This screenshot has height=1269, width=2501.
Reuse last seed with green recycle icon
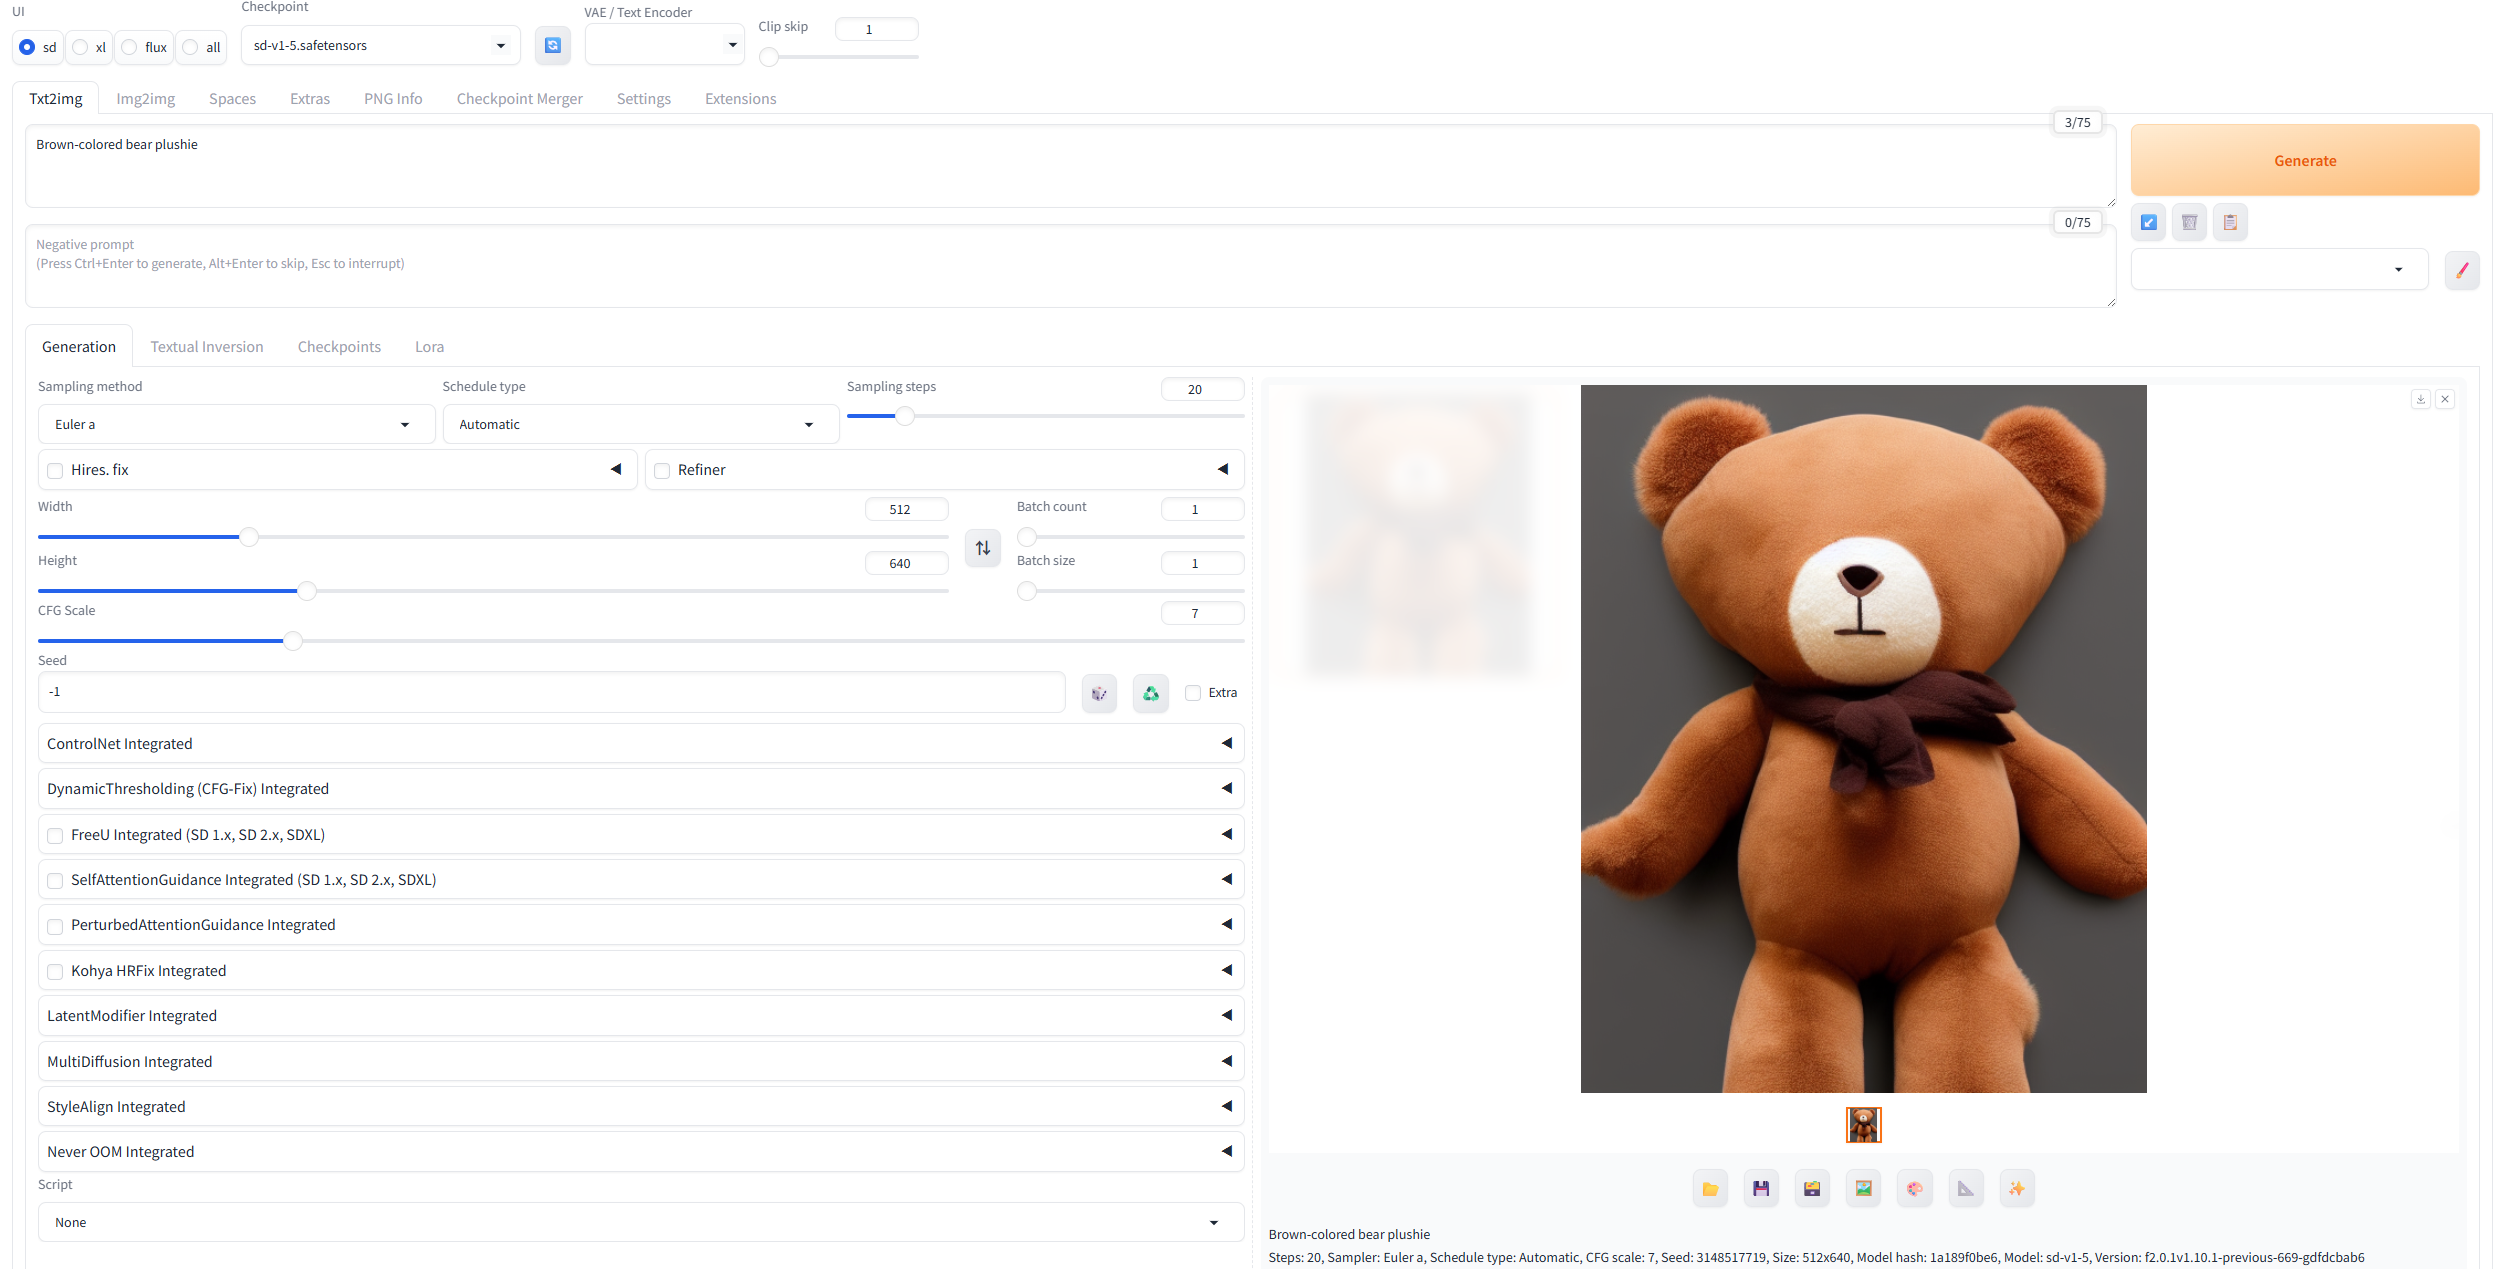pyautogui.click(x=1150, y=692)
